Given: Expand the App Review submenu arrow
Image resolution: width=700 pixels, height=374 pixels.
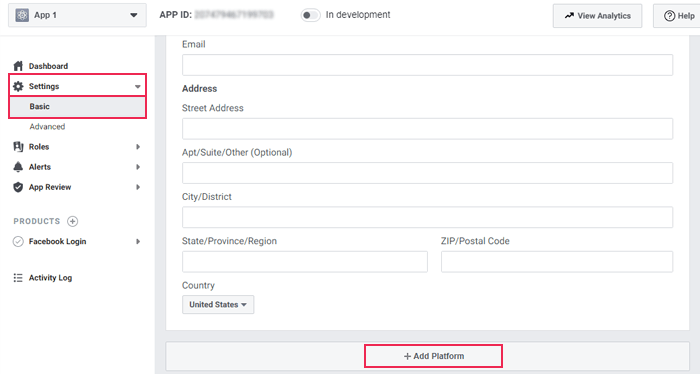Looking at the screenshot, I should point(138,187).
